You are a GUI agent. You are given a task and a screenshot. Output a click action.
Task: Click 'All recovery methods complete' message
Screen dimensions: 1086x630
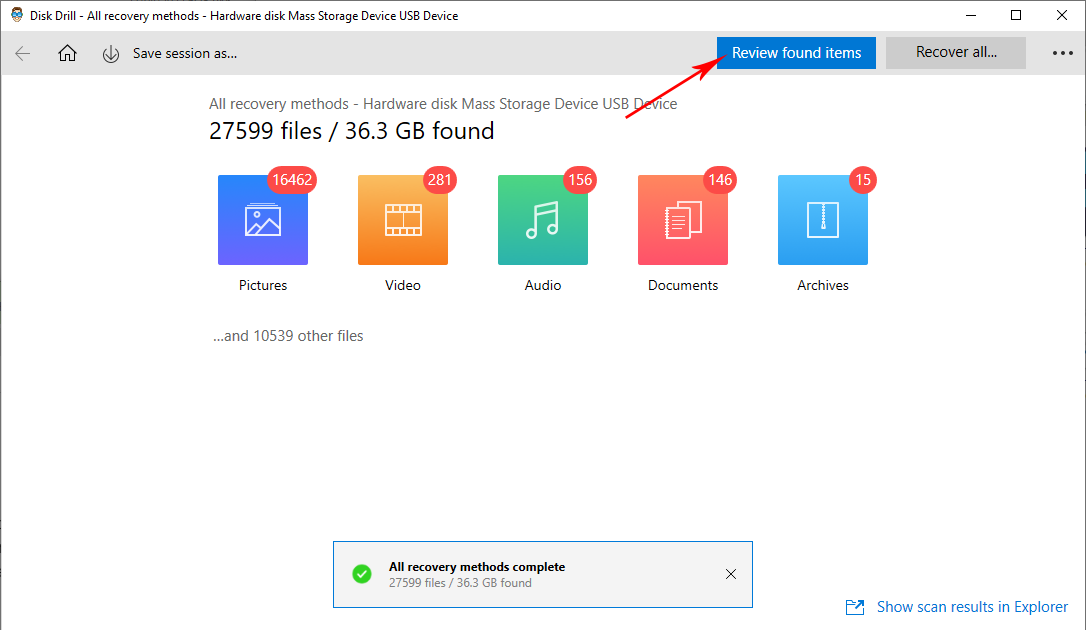pos(477,566)
